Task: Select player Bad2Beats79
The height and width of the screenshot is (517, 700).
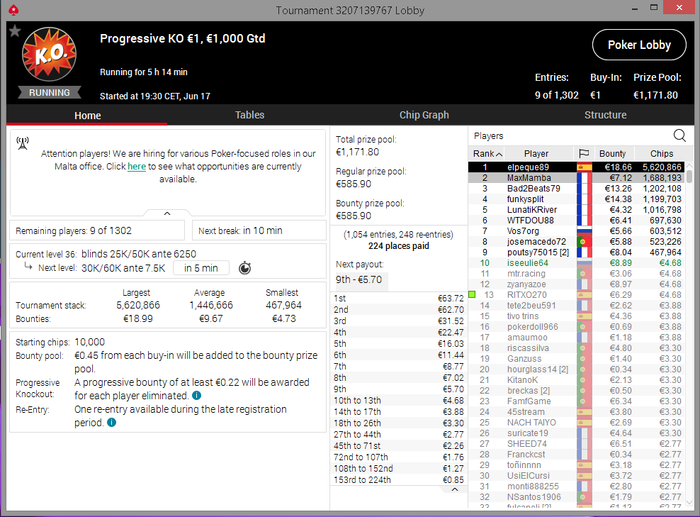Action: [576, 188]
